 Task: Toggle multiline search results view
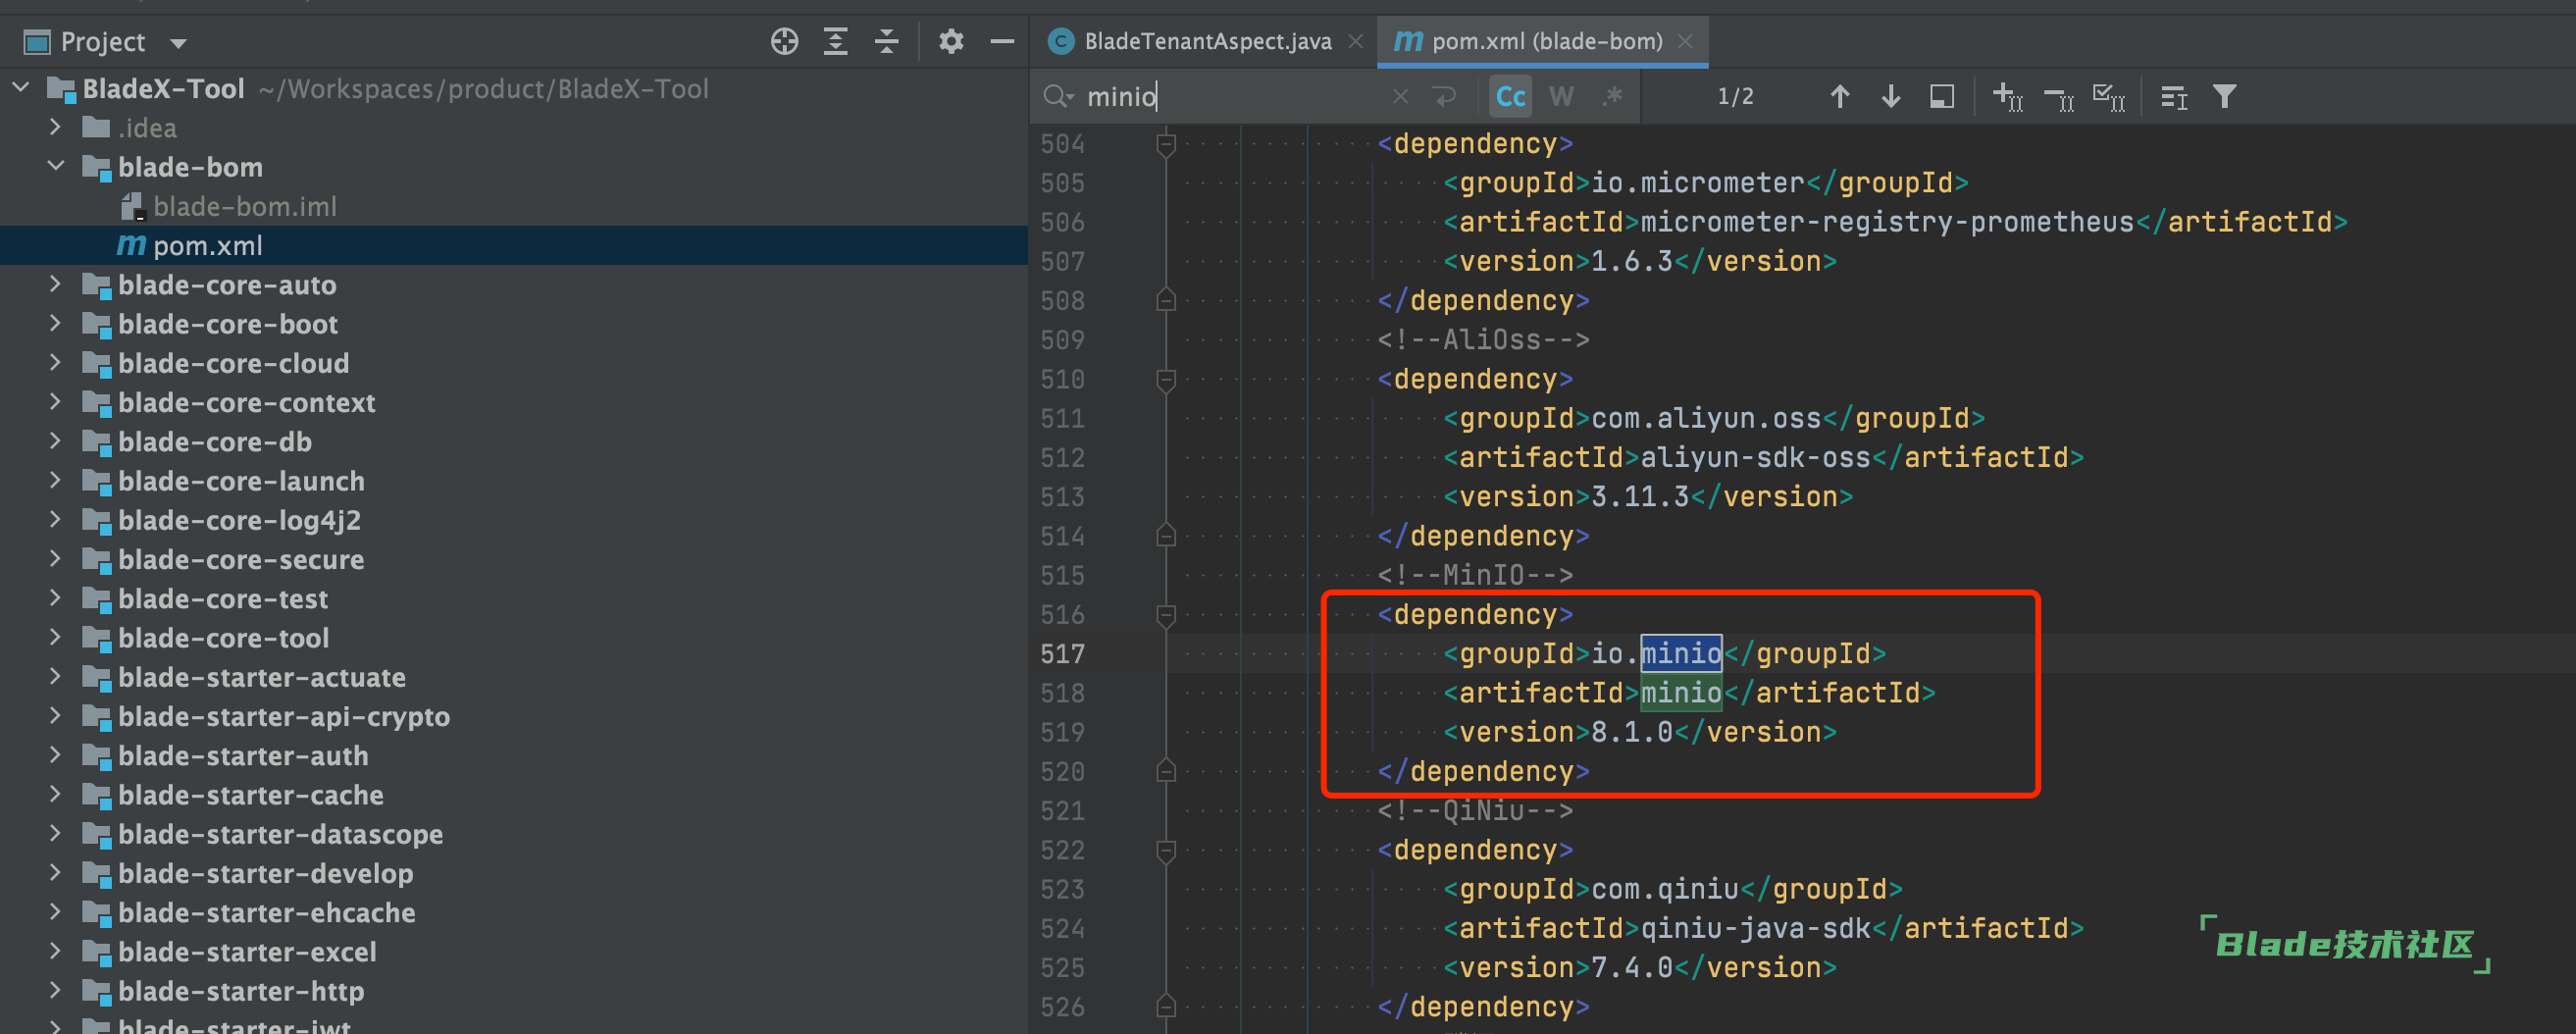click(x=2174, y=97)
